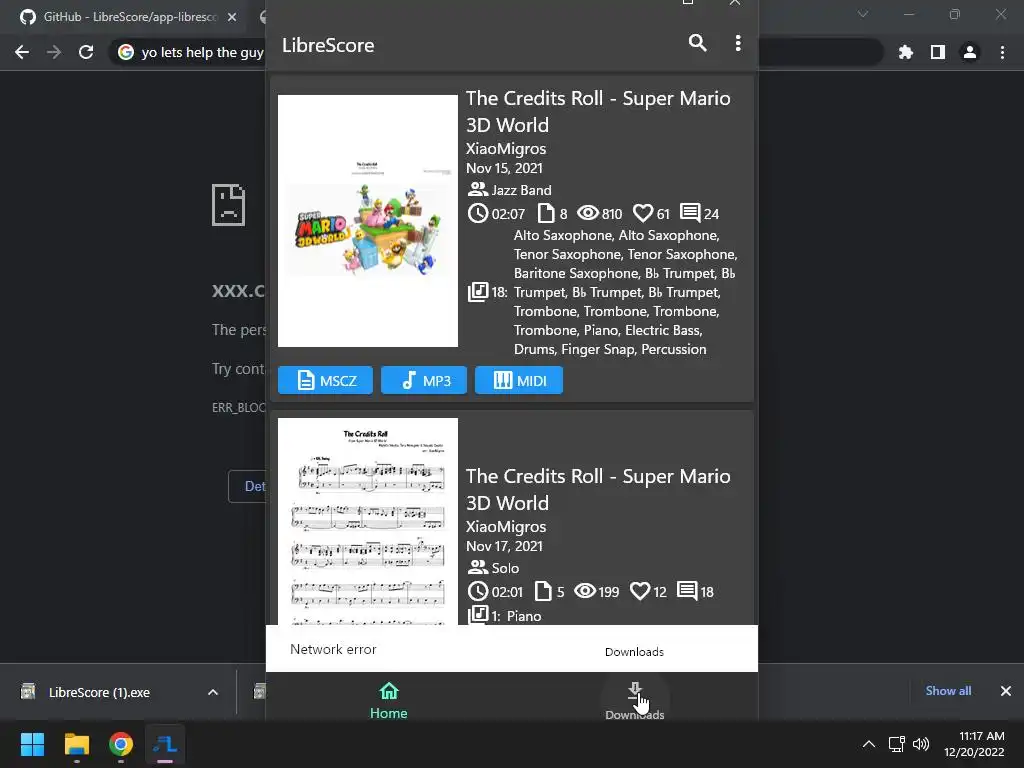Switch to the Home tab

click(x=389, y=700)
